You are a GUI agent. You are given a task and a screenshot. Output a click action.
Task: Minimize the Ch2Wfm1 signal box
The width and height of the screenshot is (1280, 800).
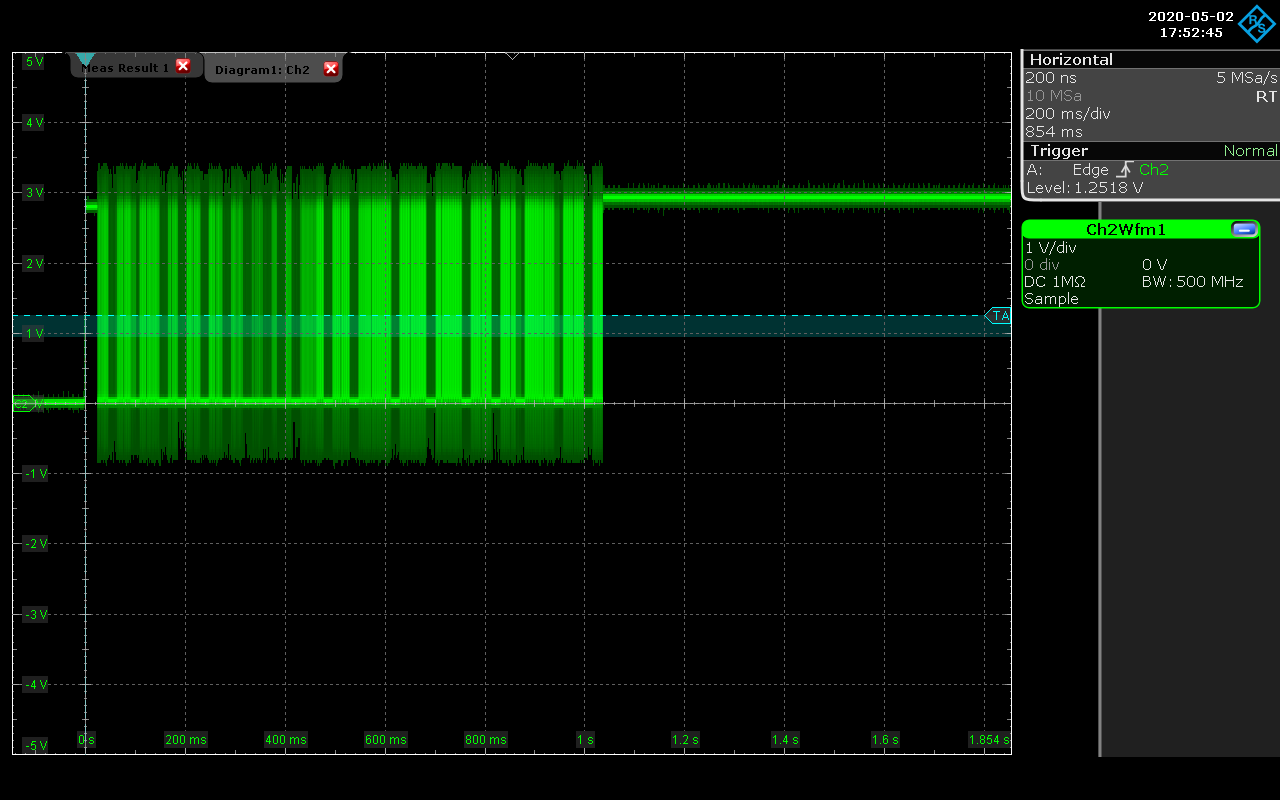1244,229
